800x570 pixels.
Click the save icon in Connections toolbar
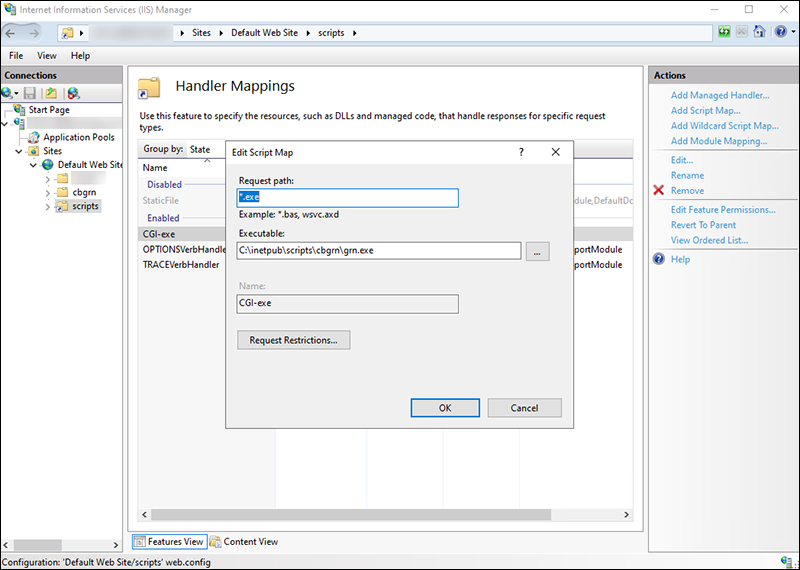click(x=30, y=93)
